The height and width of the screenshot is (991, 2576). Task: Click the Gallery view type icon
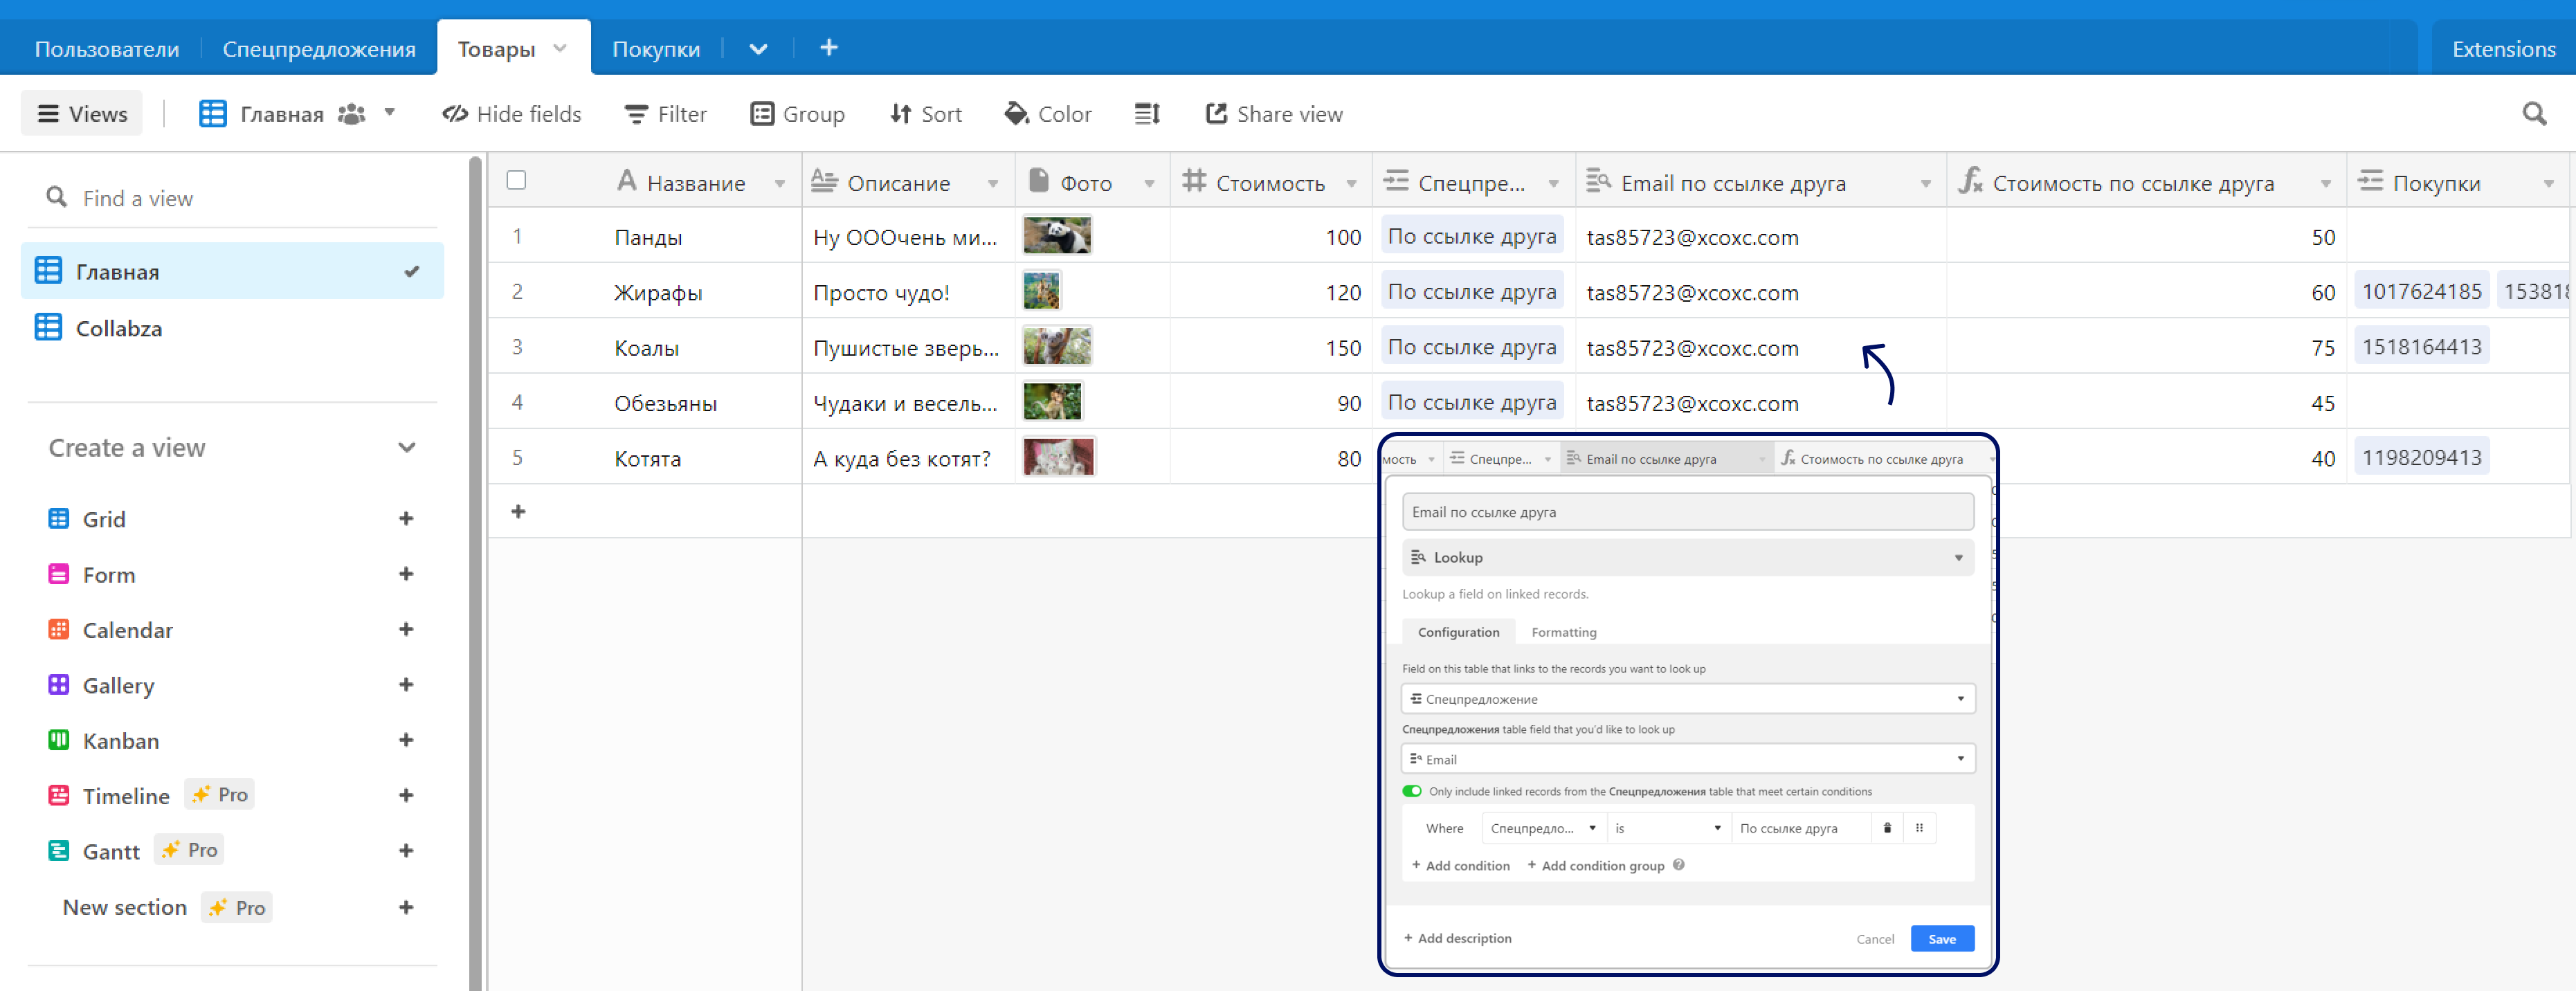[59, 685]
